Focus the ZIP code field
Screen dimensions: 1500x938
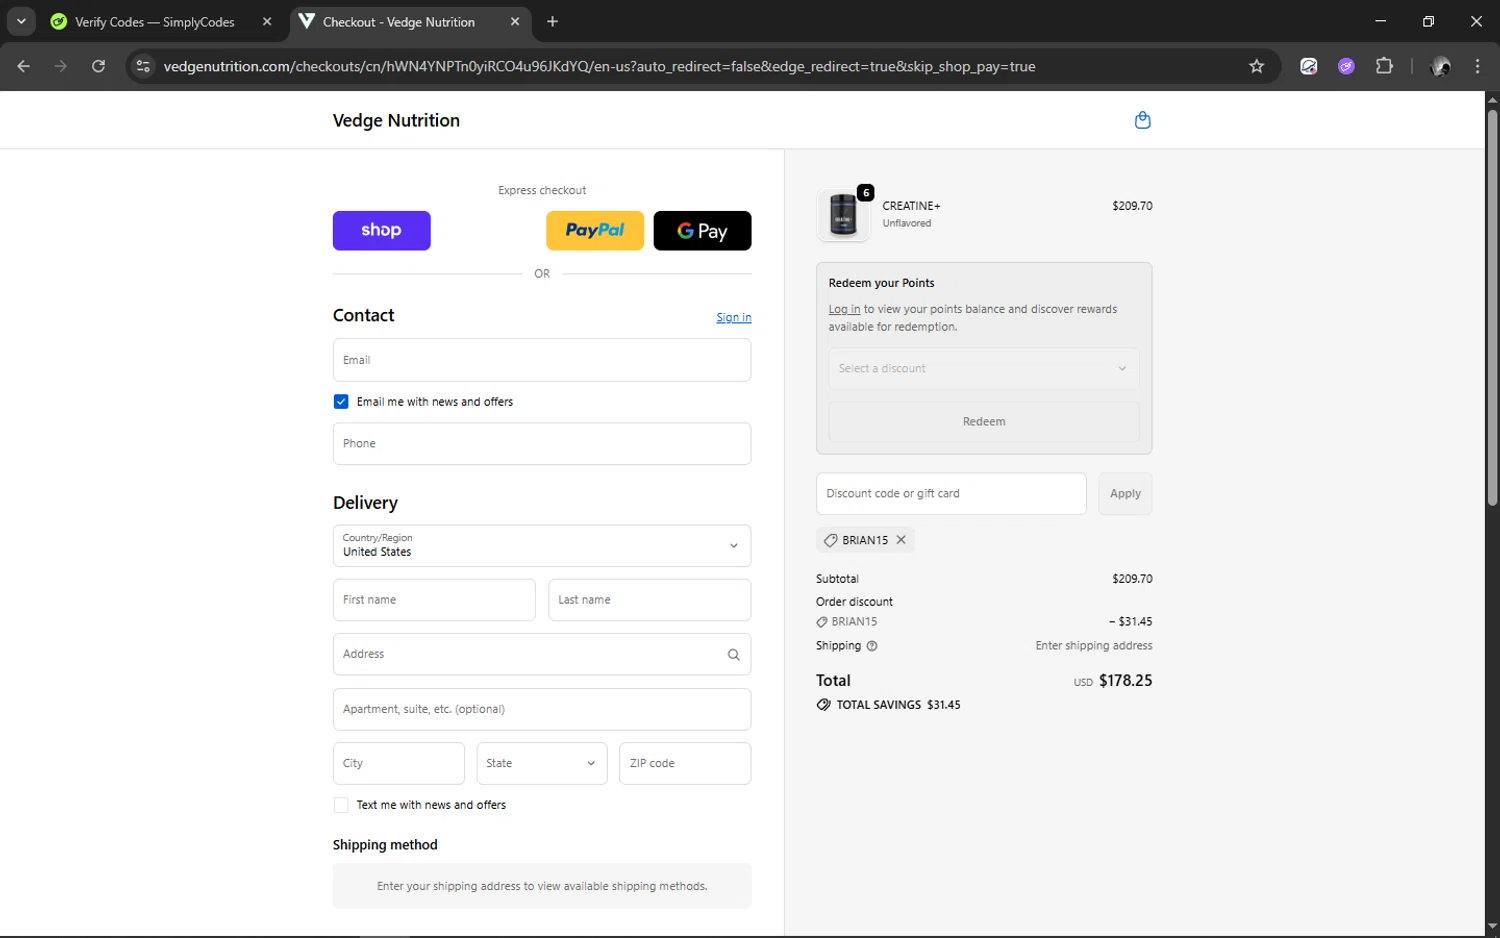tap(685, 763)
